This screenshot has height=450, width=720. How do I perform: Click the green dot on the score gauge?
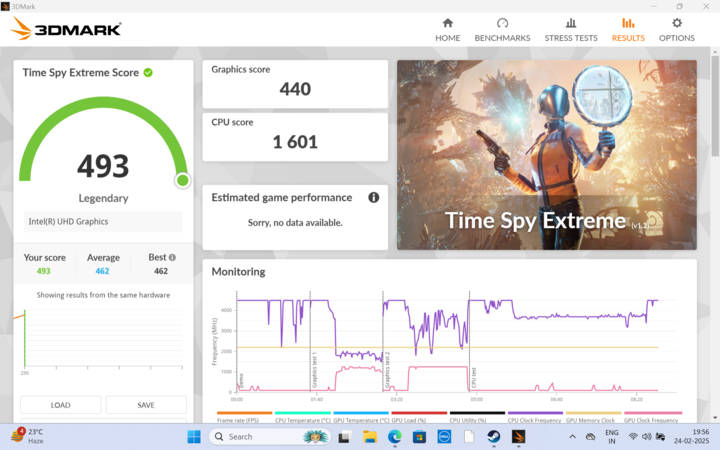[x=182, y=180]
